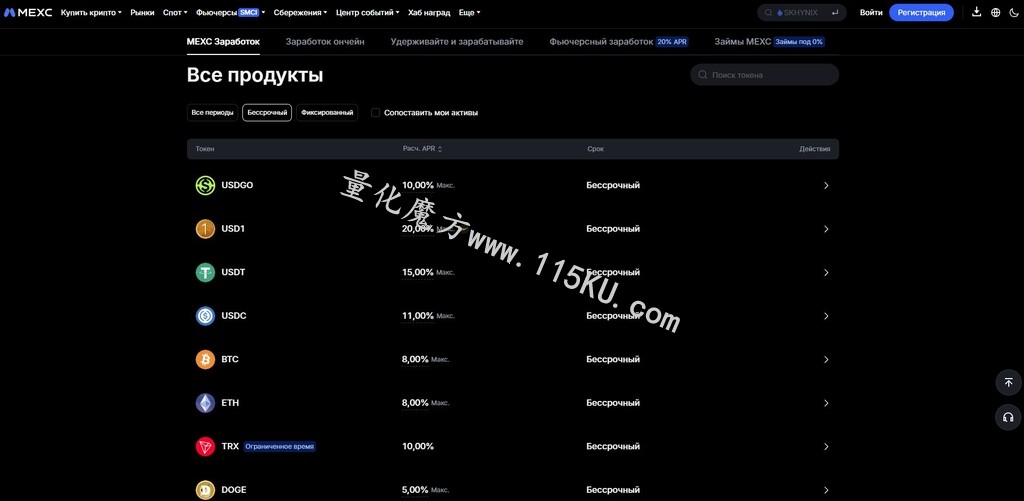
Task: Select the Фиксированный filter
Action: (327, 112)
